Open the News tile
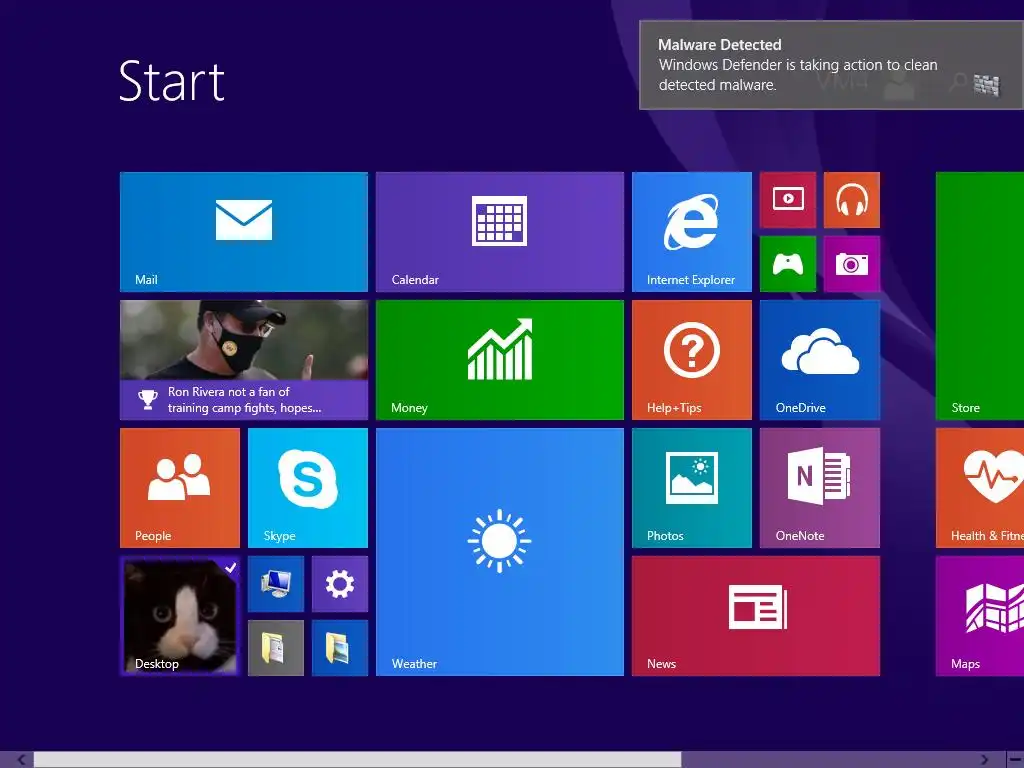This screenshot has height=768, width=1024. coord(756,616)
